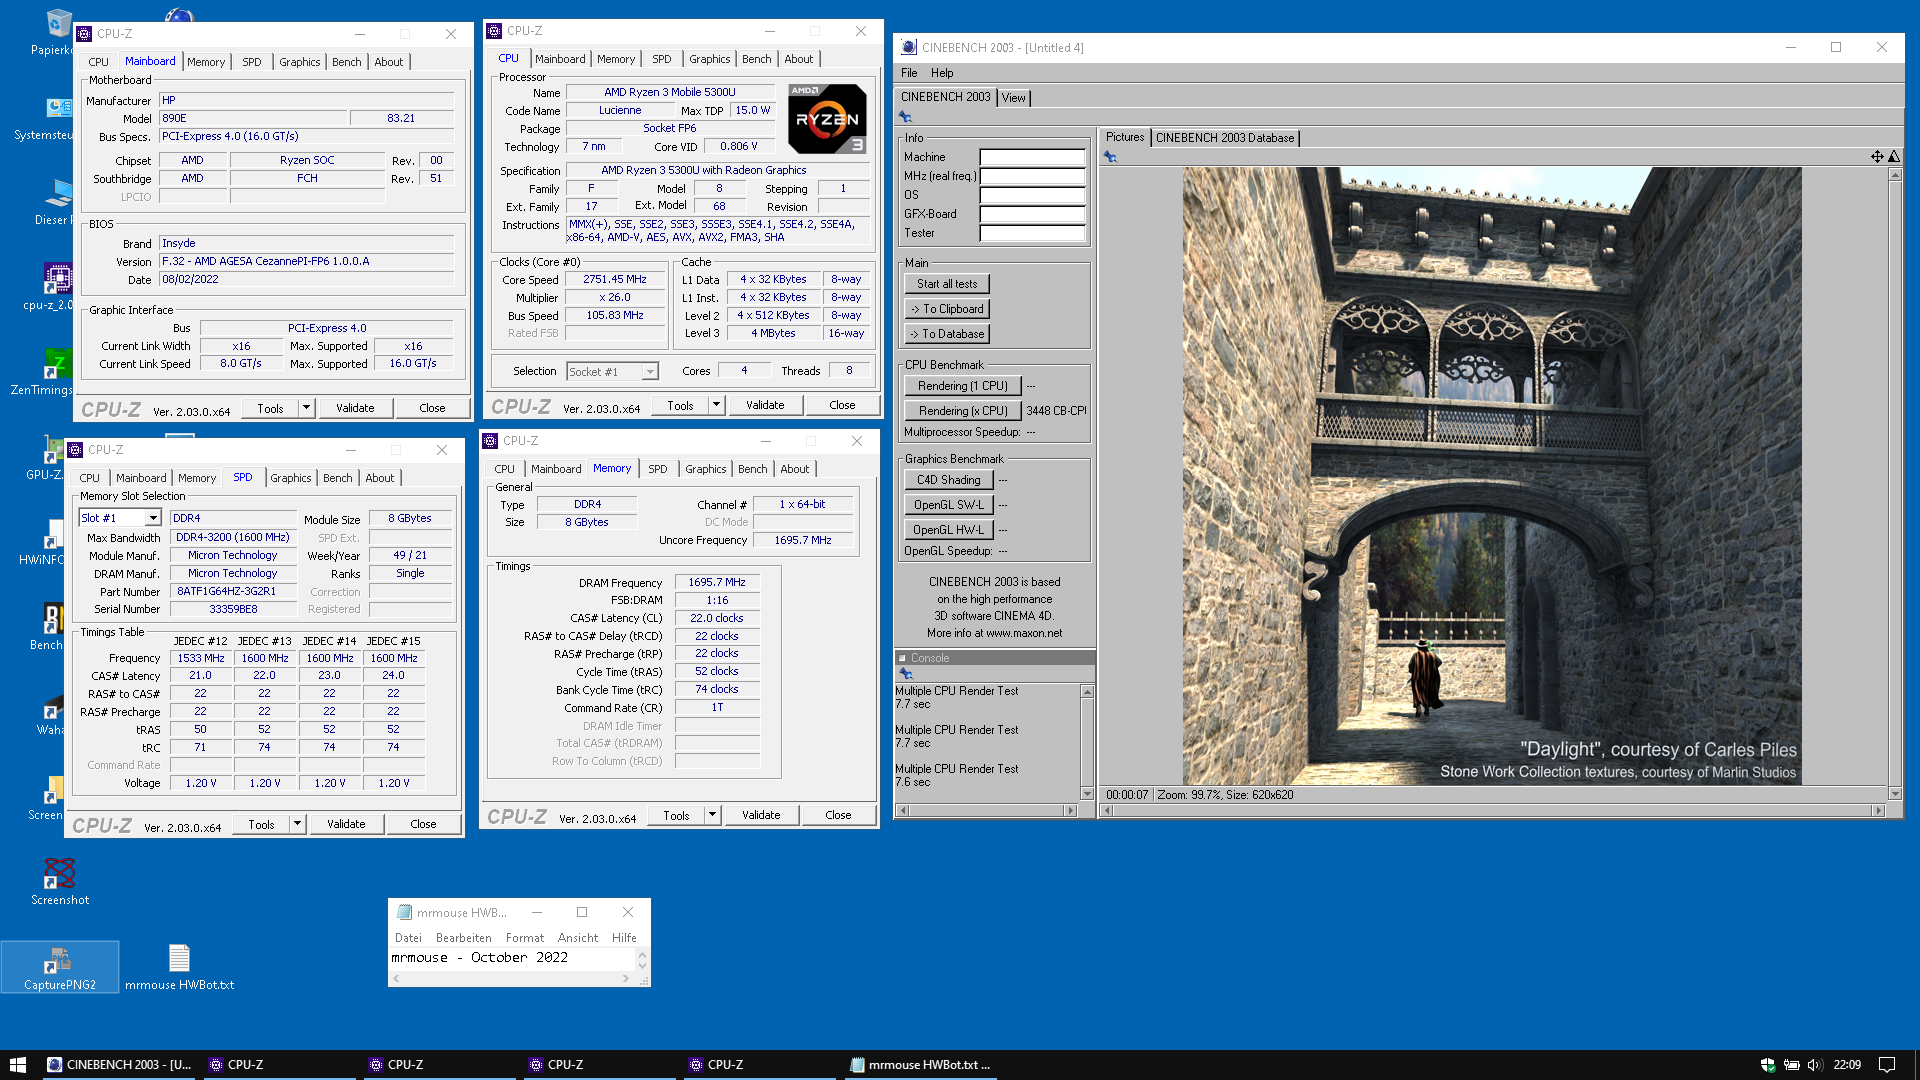Click the To Clipboard button
This screenshot has width=1920, height=1080.
pyautogui.click(x=947, y=309)
